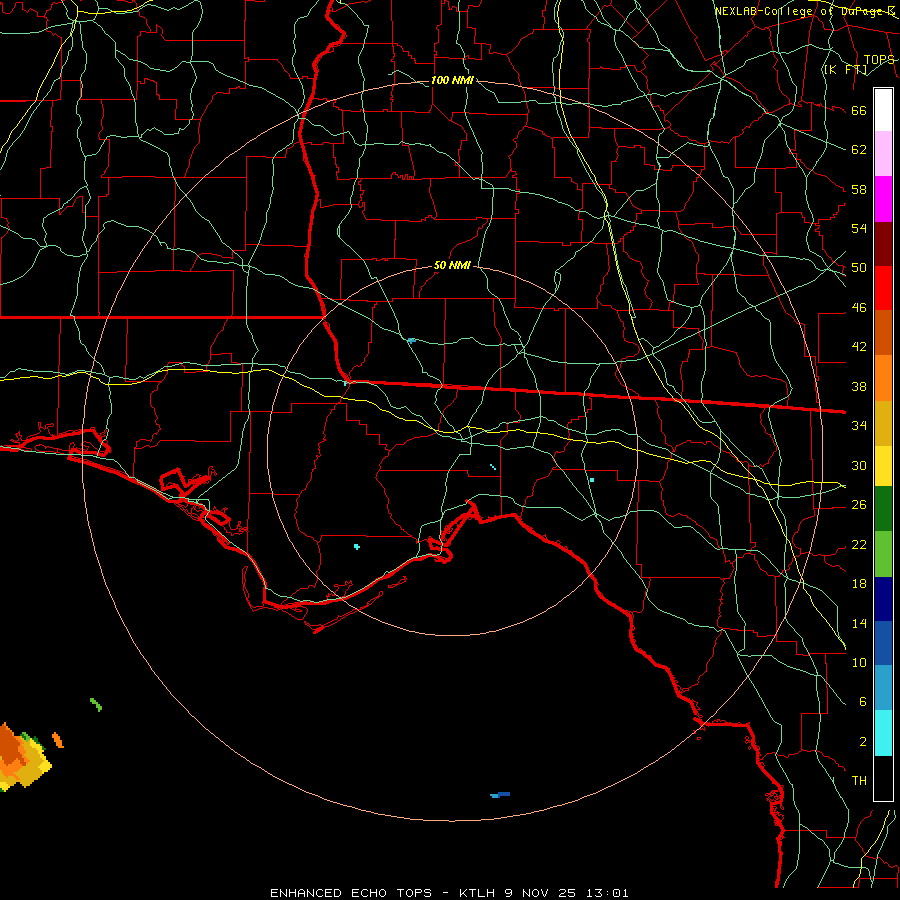Click the "KTLH" station identifier in caption

click(476, 893)
